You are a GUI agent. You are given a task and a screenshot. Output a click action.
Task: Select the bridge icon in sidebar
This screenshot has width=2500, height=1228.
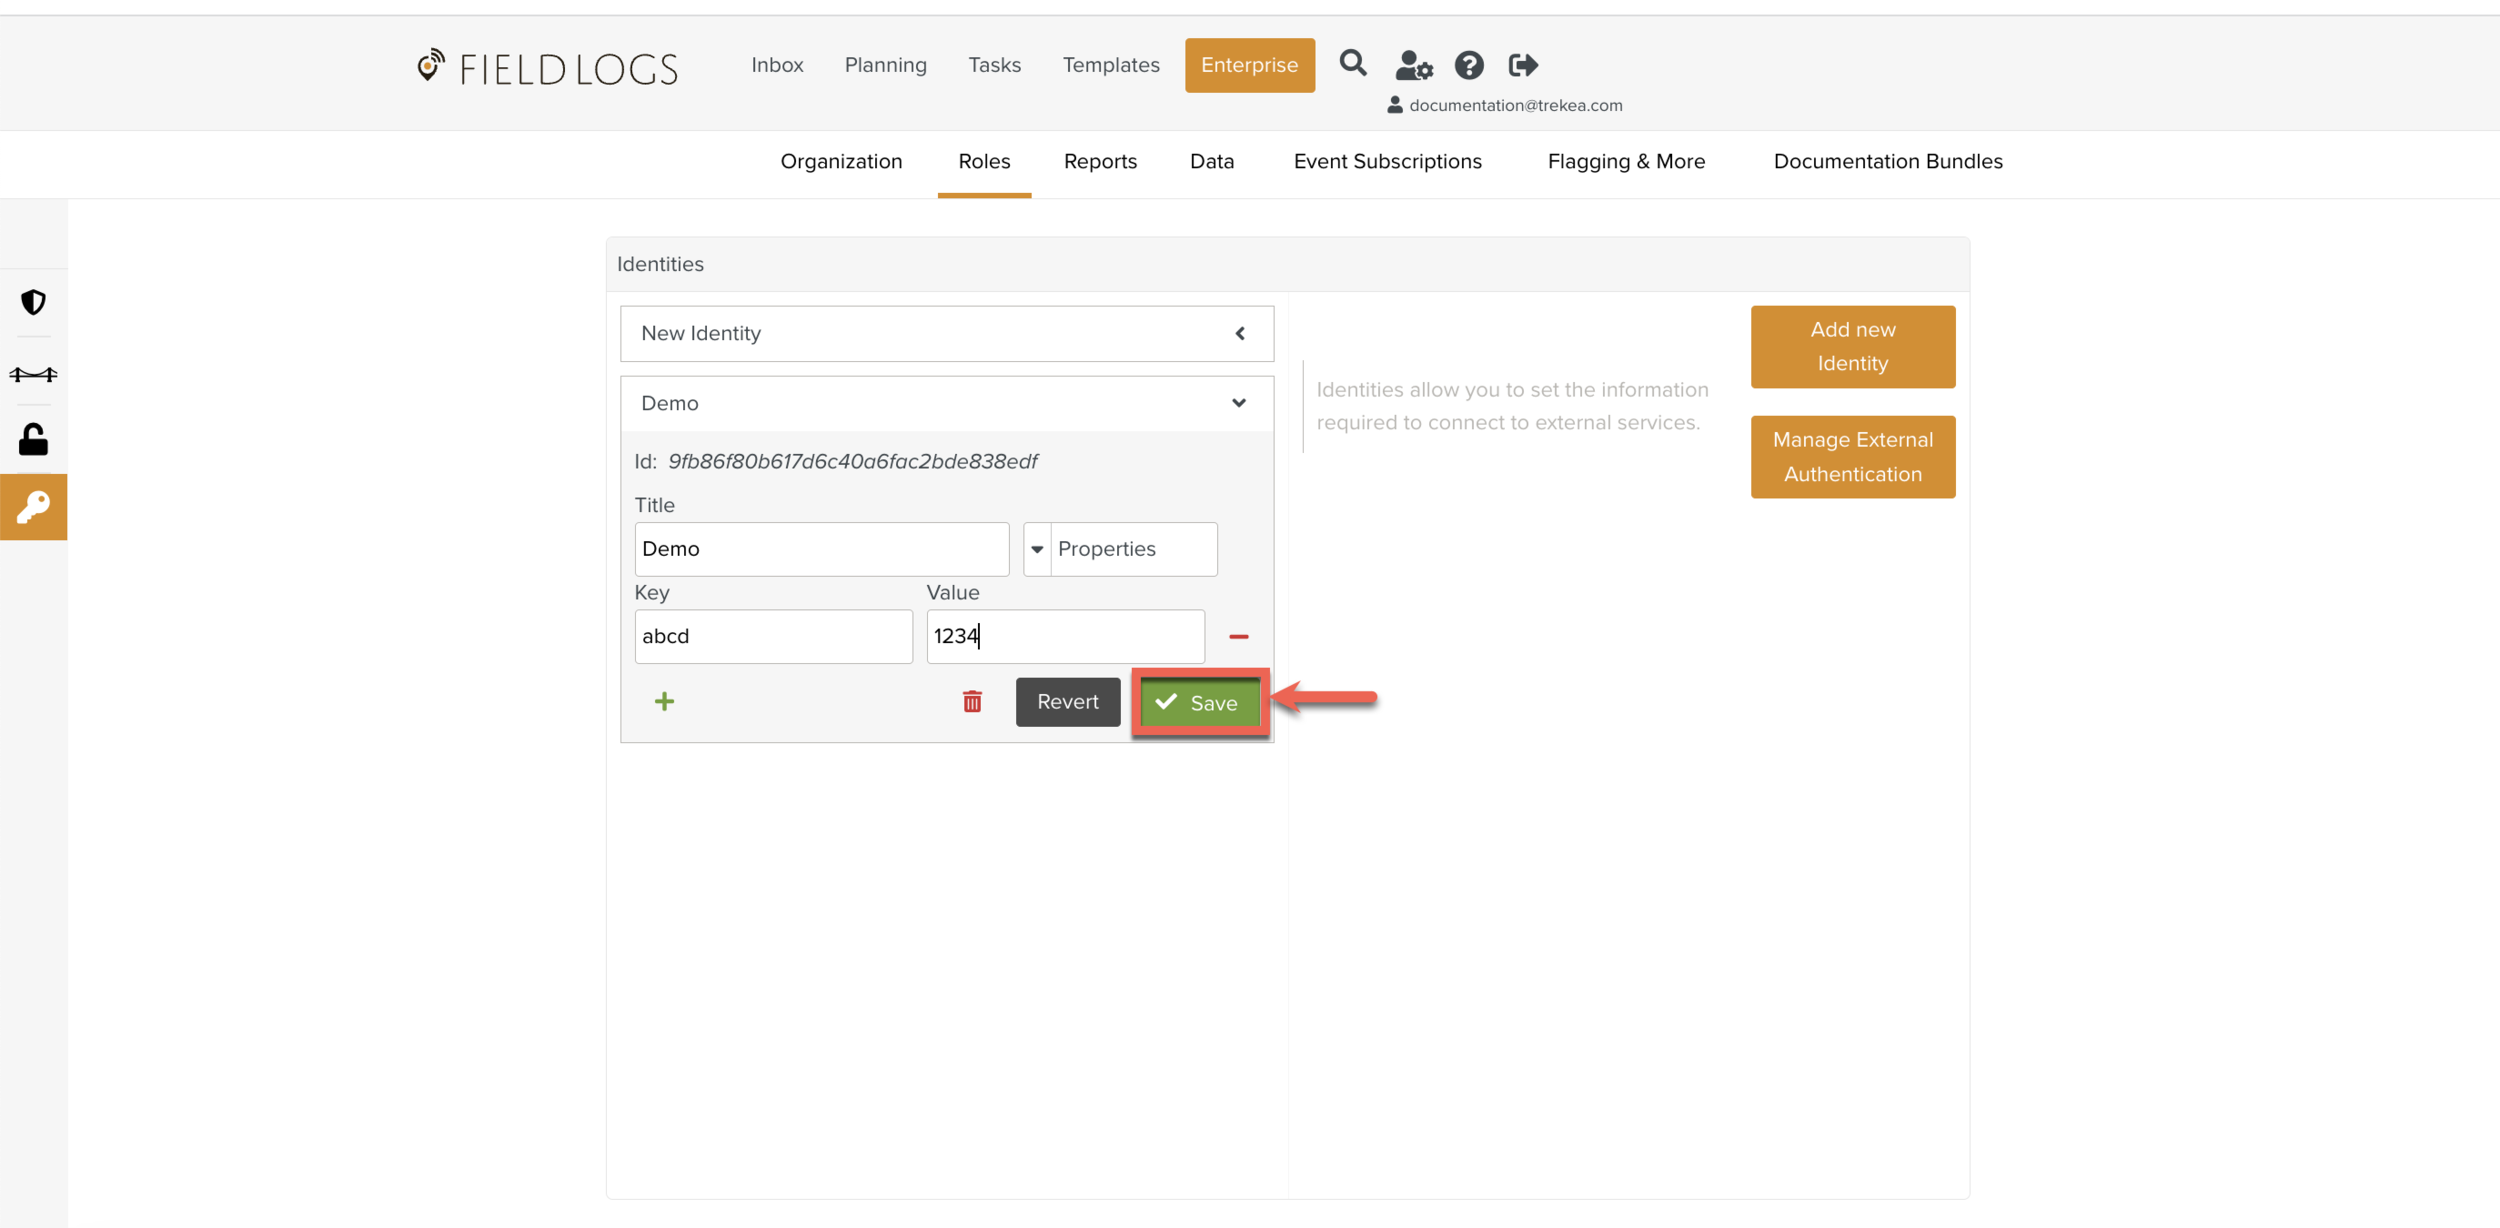(x=34, y=374)
